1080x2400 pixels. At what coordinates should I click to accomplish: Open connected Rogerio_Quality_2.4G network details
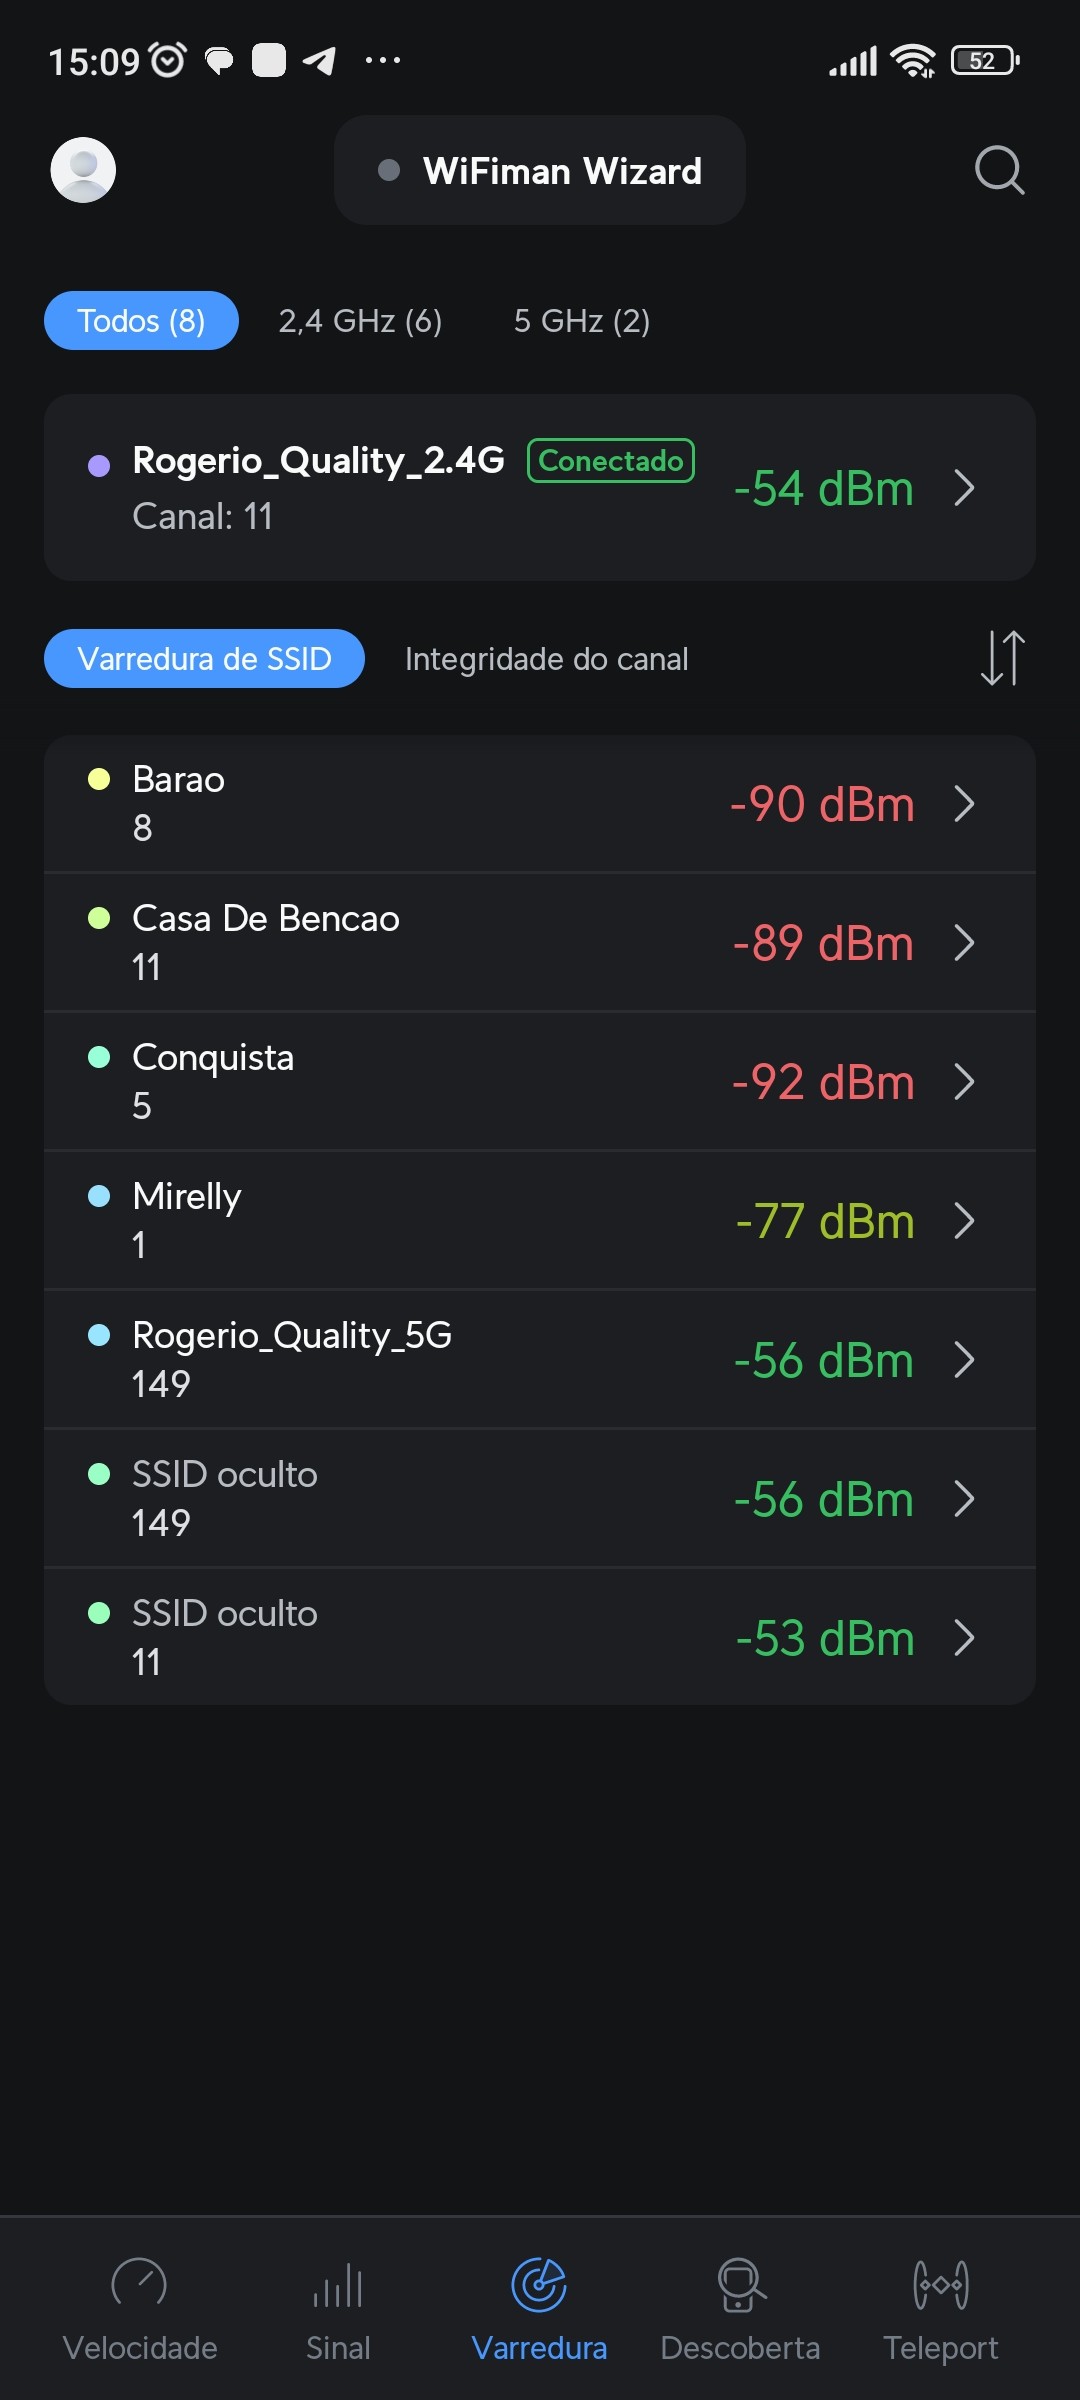coord(540,488)
